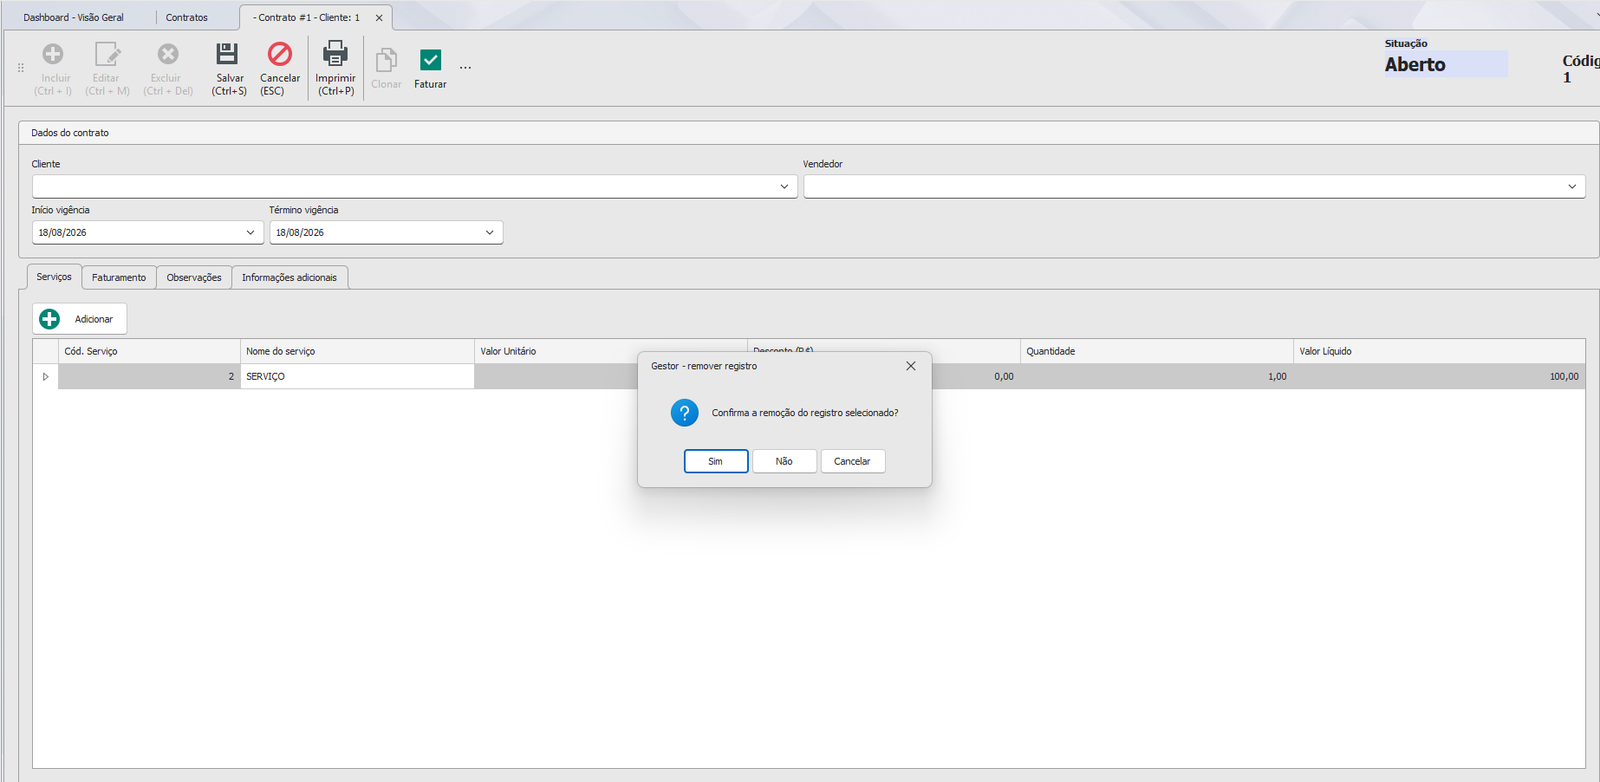Open the Observações tab
This screenshot has width=1600, height=782.
(194, 278)
